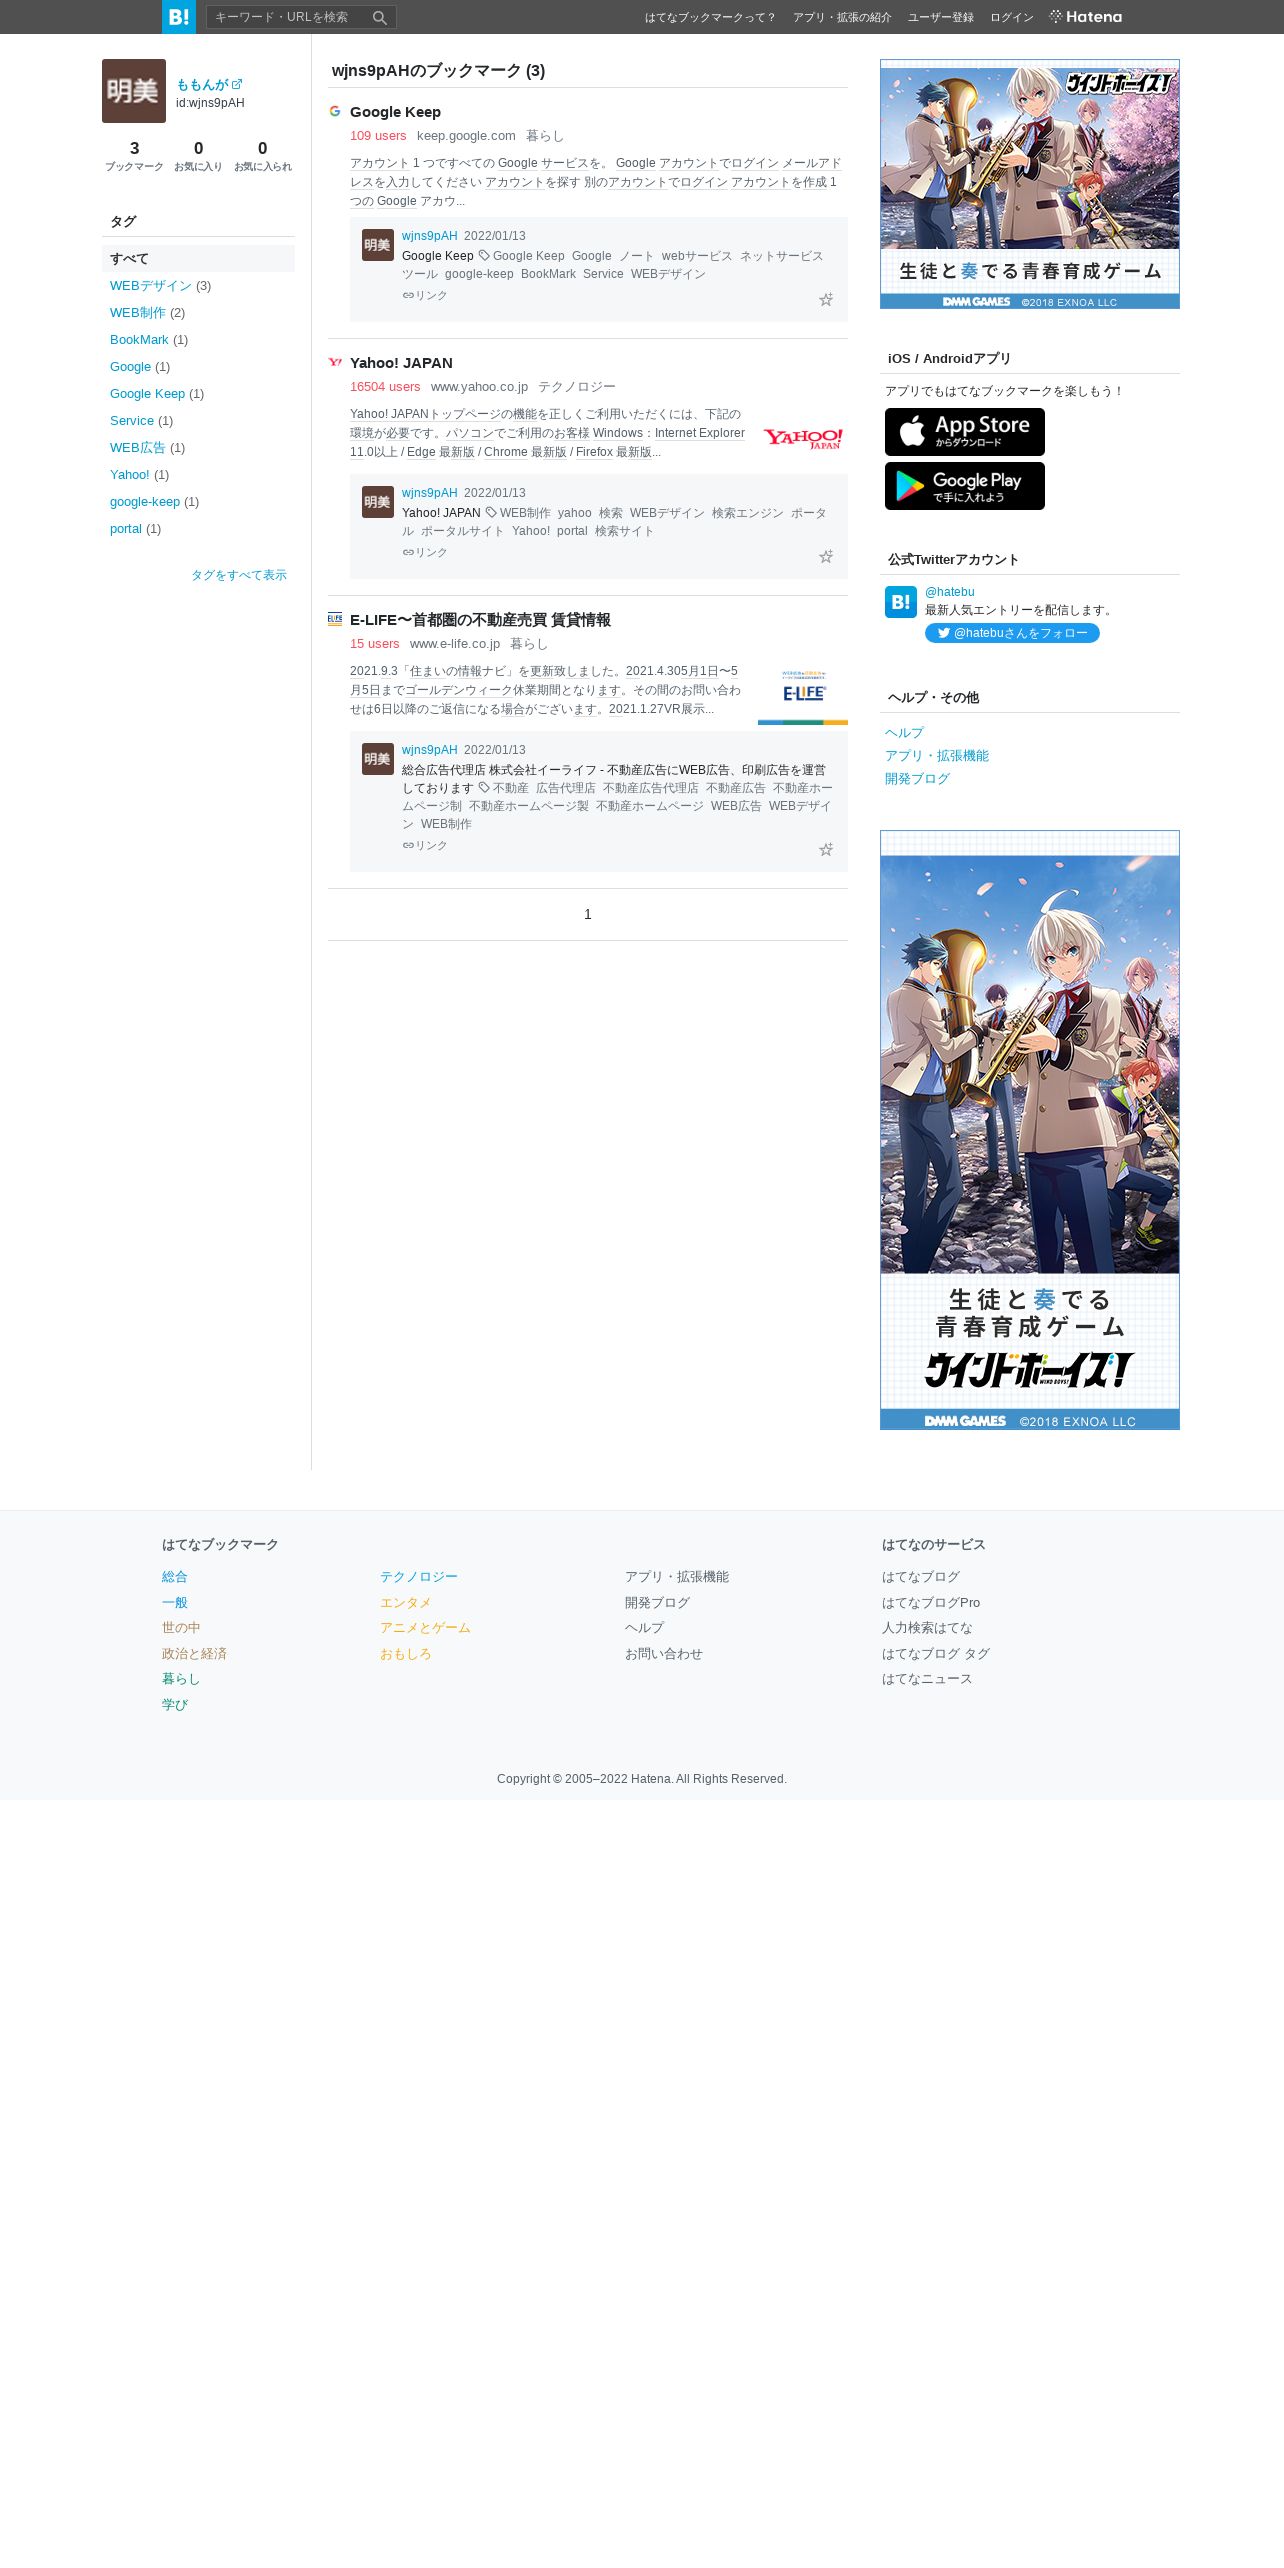Screen dimensions: 1284x2568
Task: Click 15 users count
Action: tap(374, 643)
